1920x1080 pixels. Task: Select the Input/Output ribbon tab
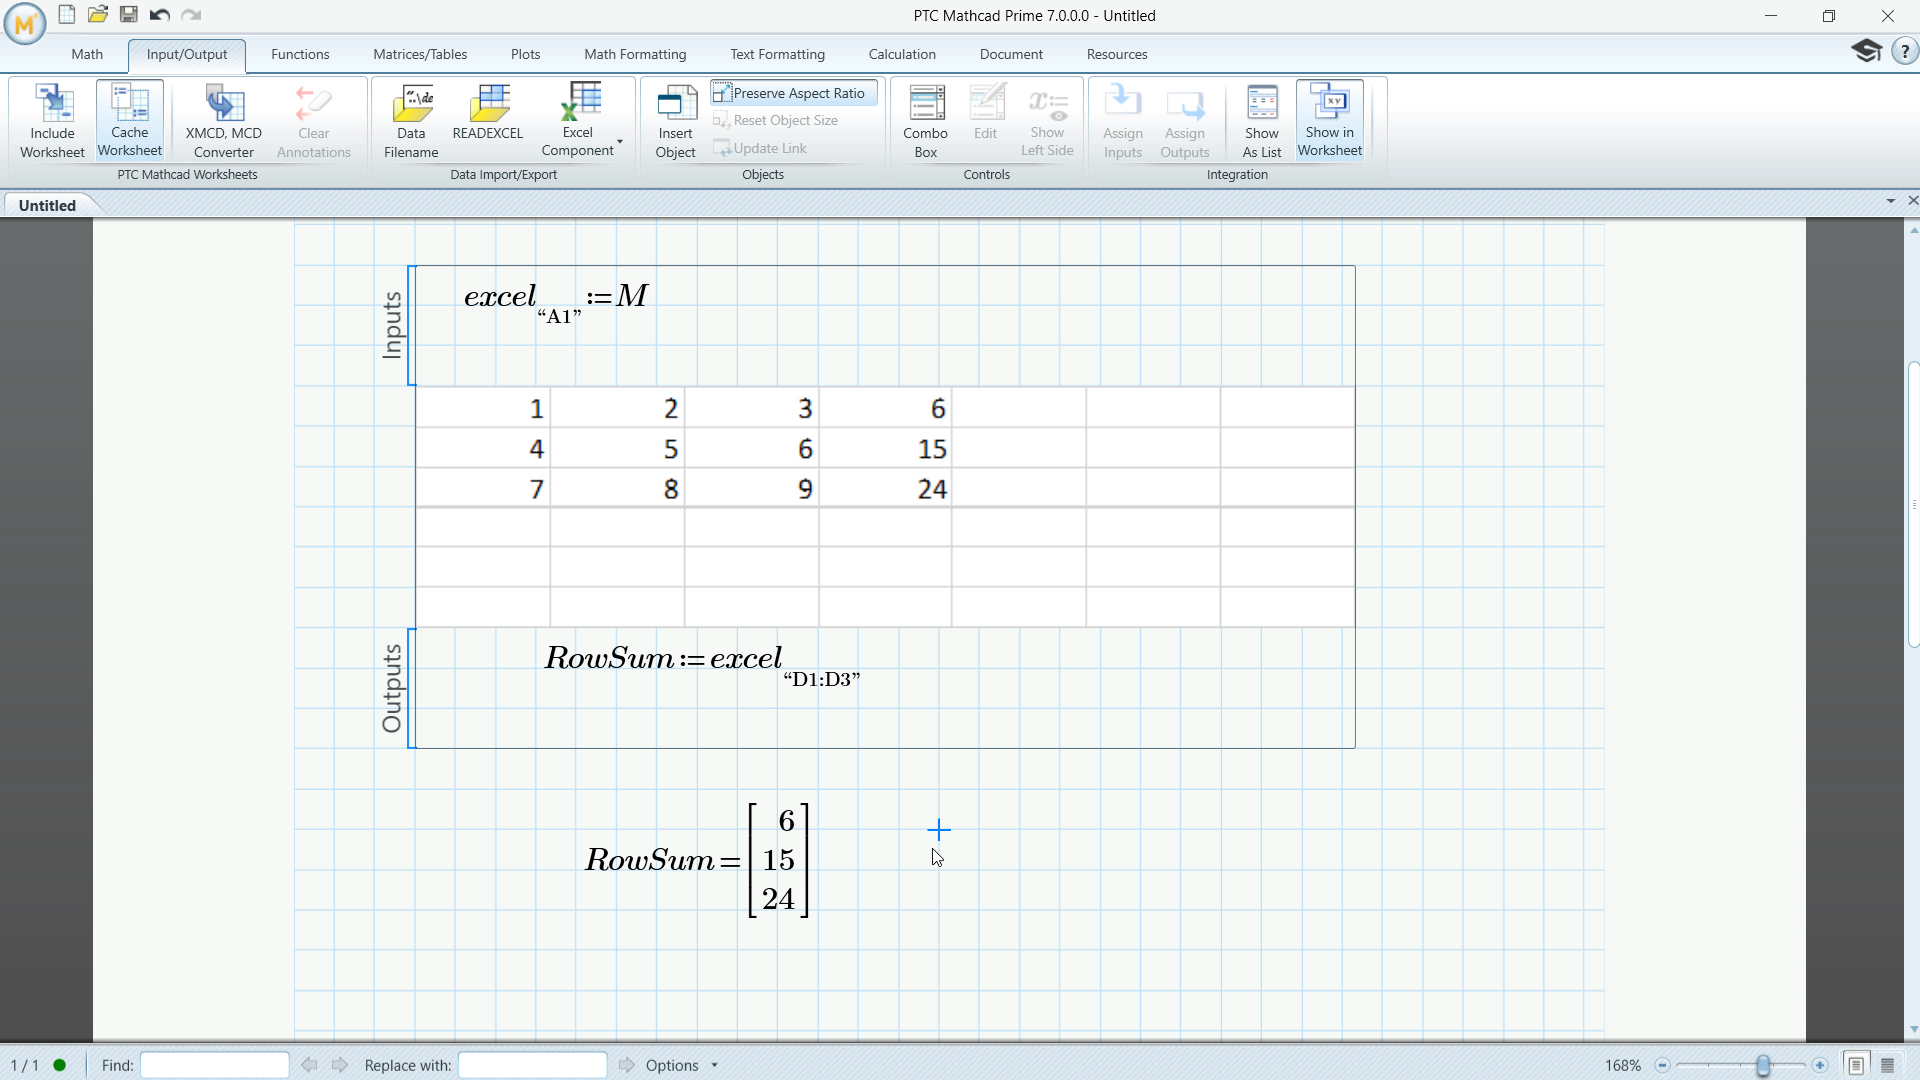[187, 54]
